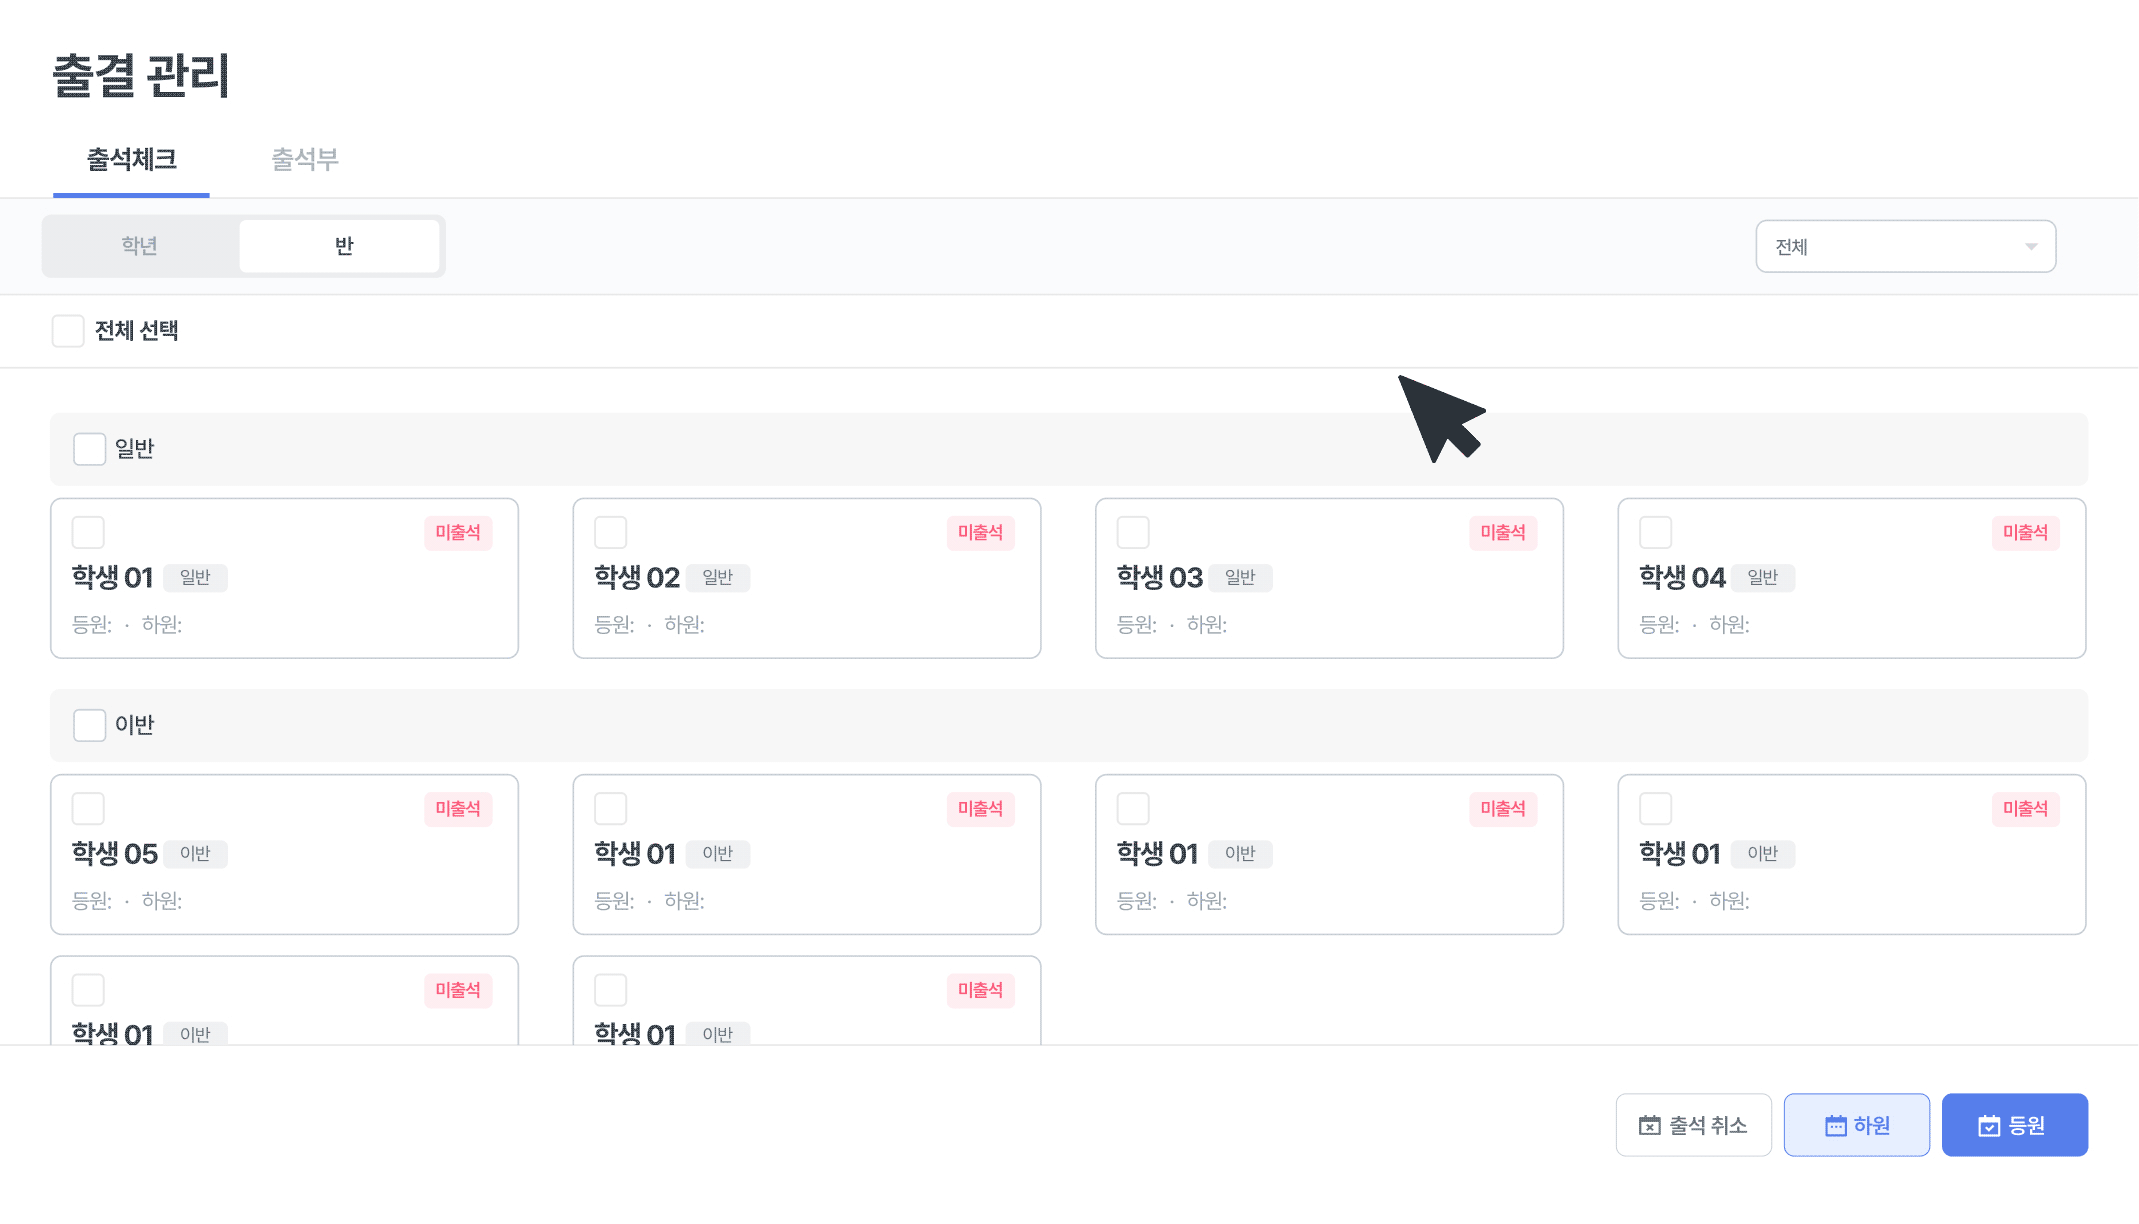
Task: Click the calendar icon on 하원 button
Action: 1836,1126
